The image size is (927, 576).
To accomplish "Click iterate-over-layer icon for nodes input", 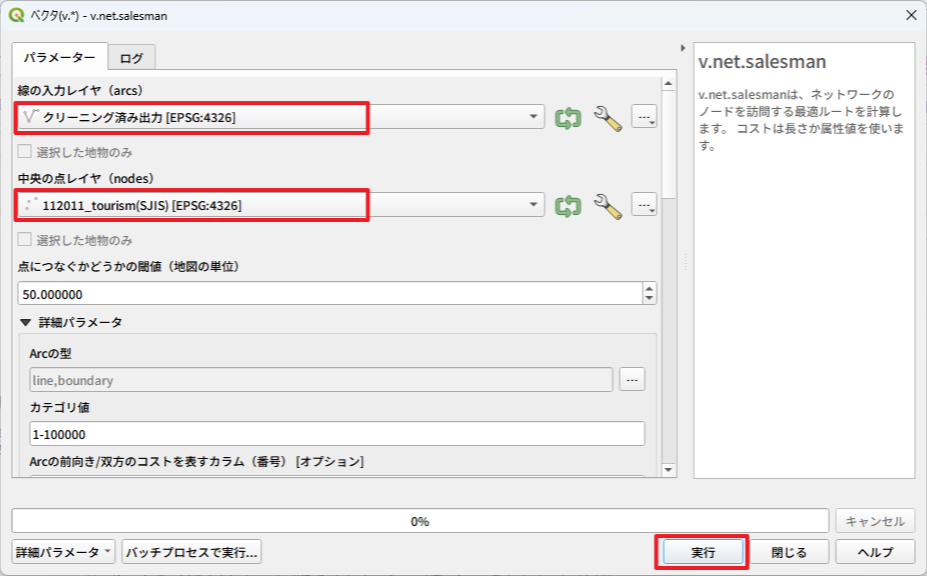I will [568, 205].
